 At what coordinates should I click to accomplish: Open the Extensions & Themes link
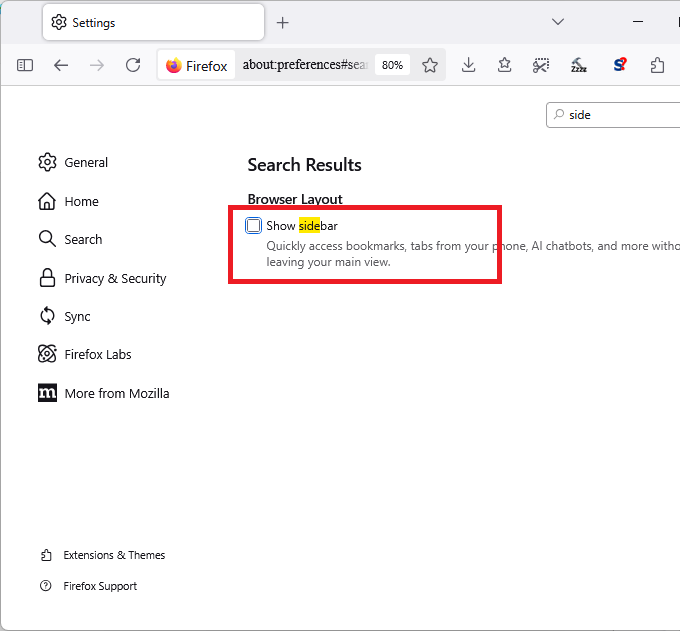pyautogui.click(x=103, y=555)
